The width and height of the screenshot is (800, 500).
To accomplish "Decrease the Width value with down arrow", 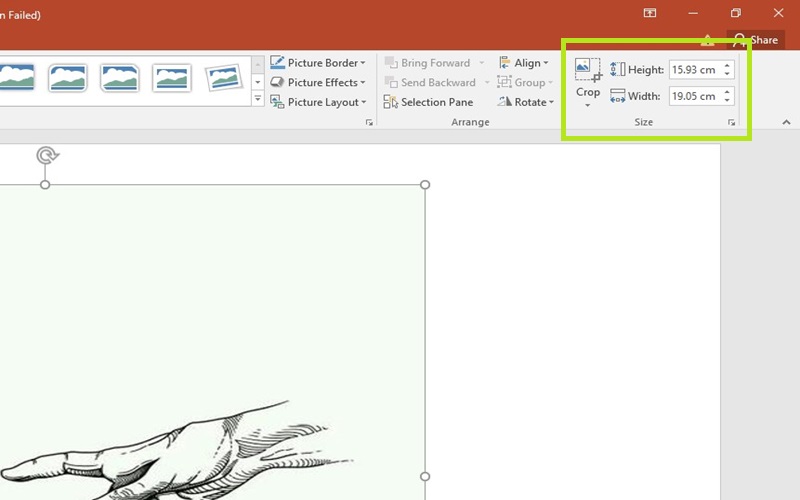I will coord(727,101).
